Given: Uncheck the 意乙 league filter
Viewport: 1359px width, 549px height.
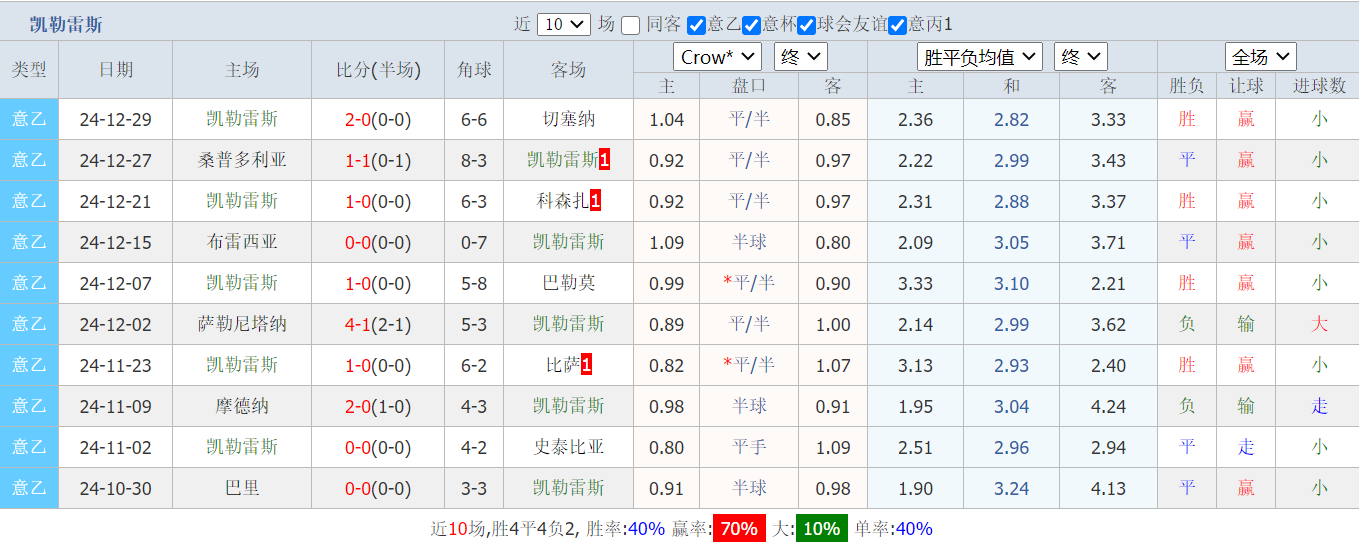Looking at the screenshot, I should click(x=697, y=25).
